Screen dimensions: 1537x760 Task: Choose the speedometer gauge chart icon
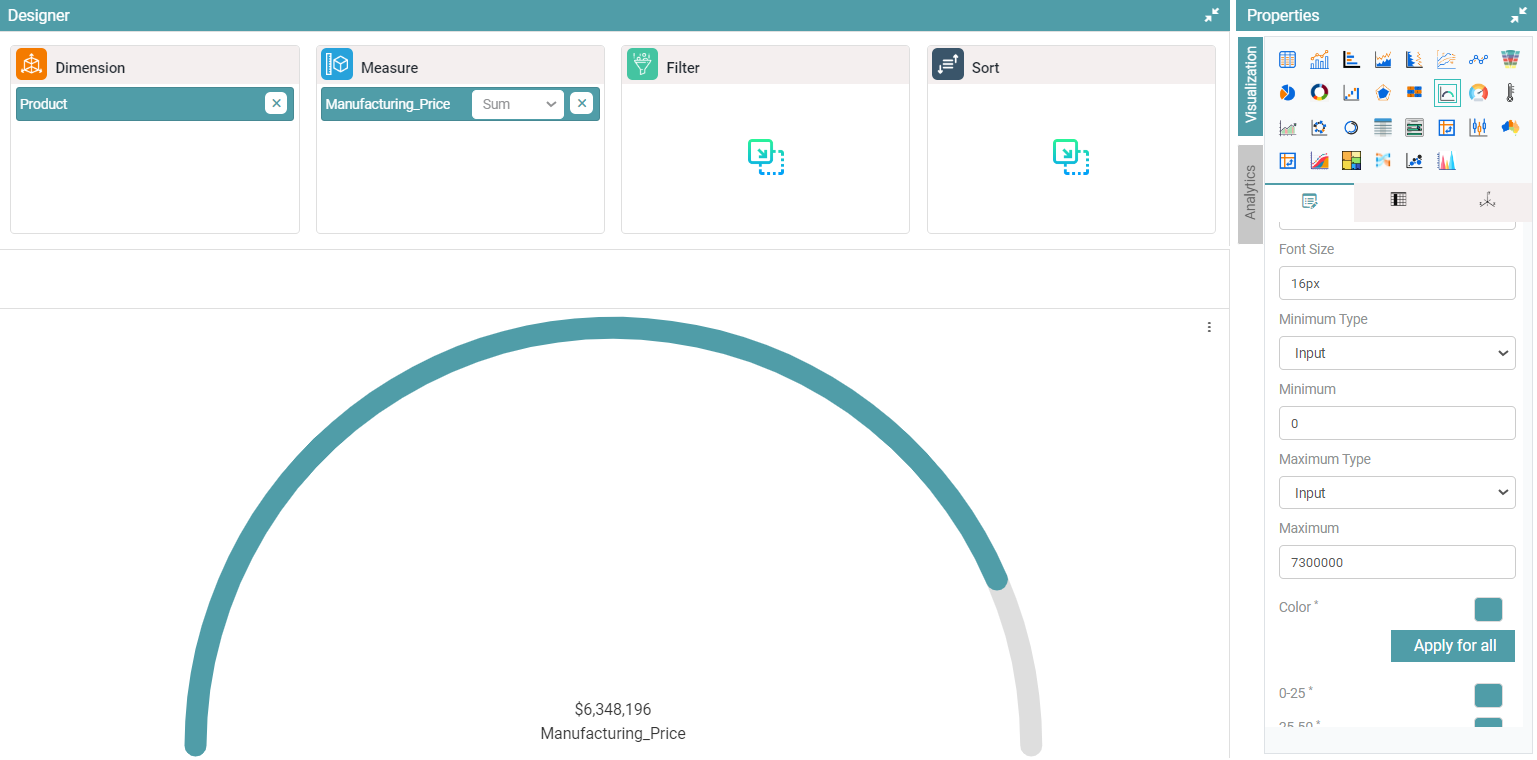[1478, 93]
